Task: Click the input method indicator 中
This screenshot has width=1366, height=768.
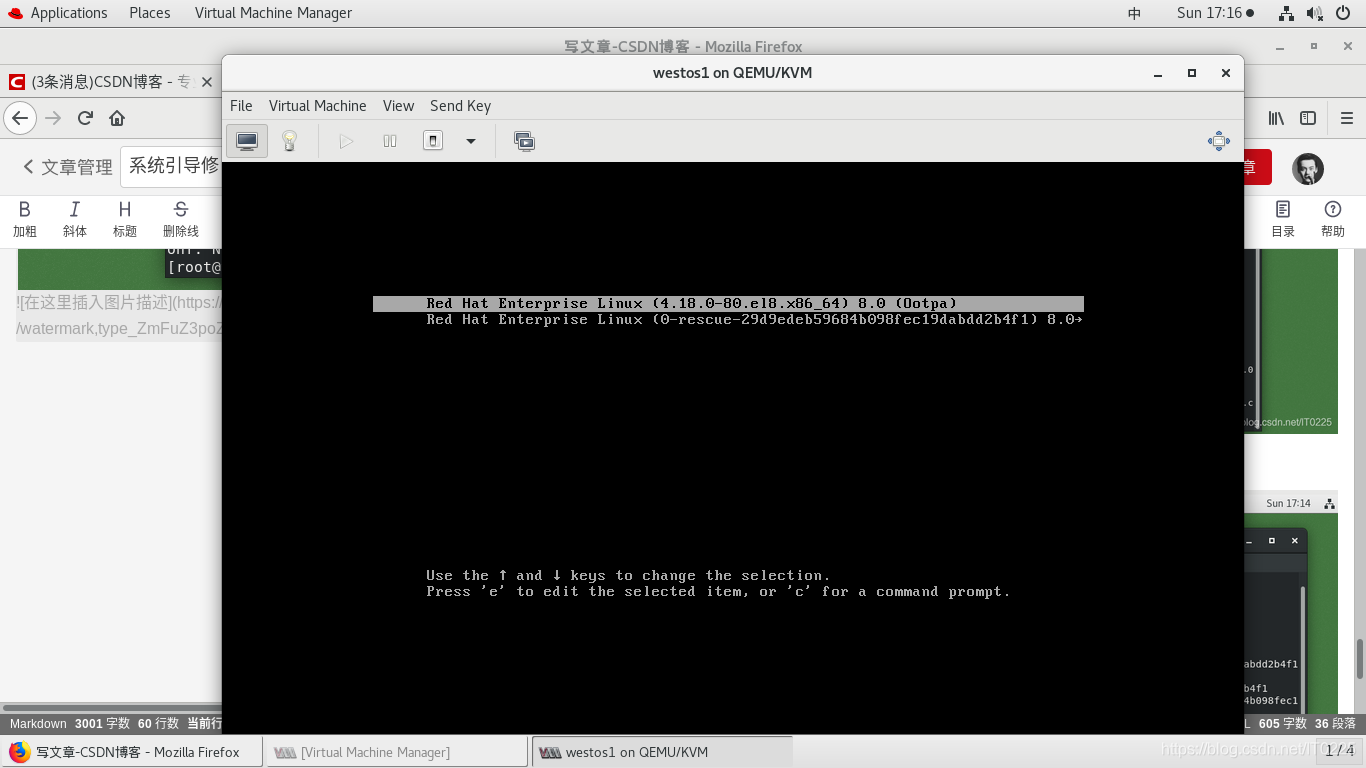Action: pos(1134,13)
